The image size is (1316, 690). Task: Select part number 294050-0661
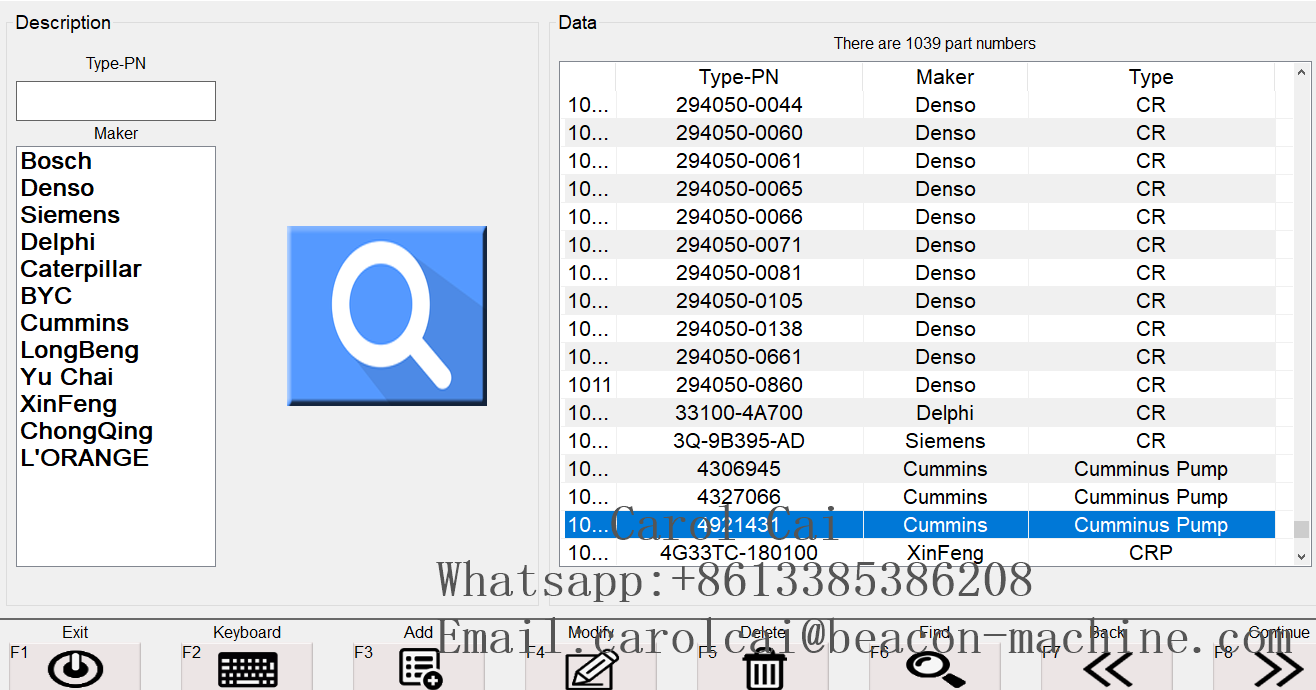point(919,357)
